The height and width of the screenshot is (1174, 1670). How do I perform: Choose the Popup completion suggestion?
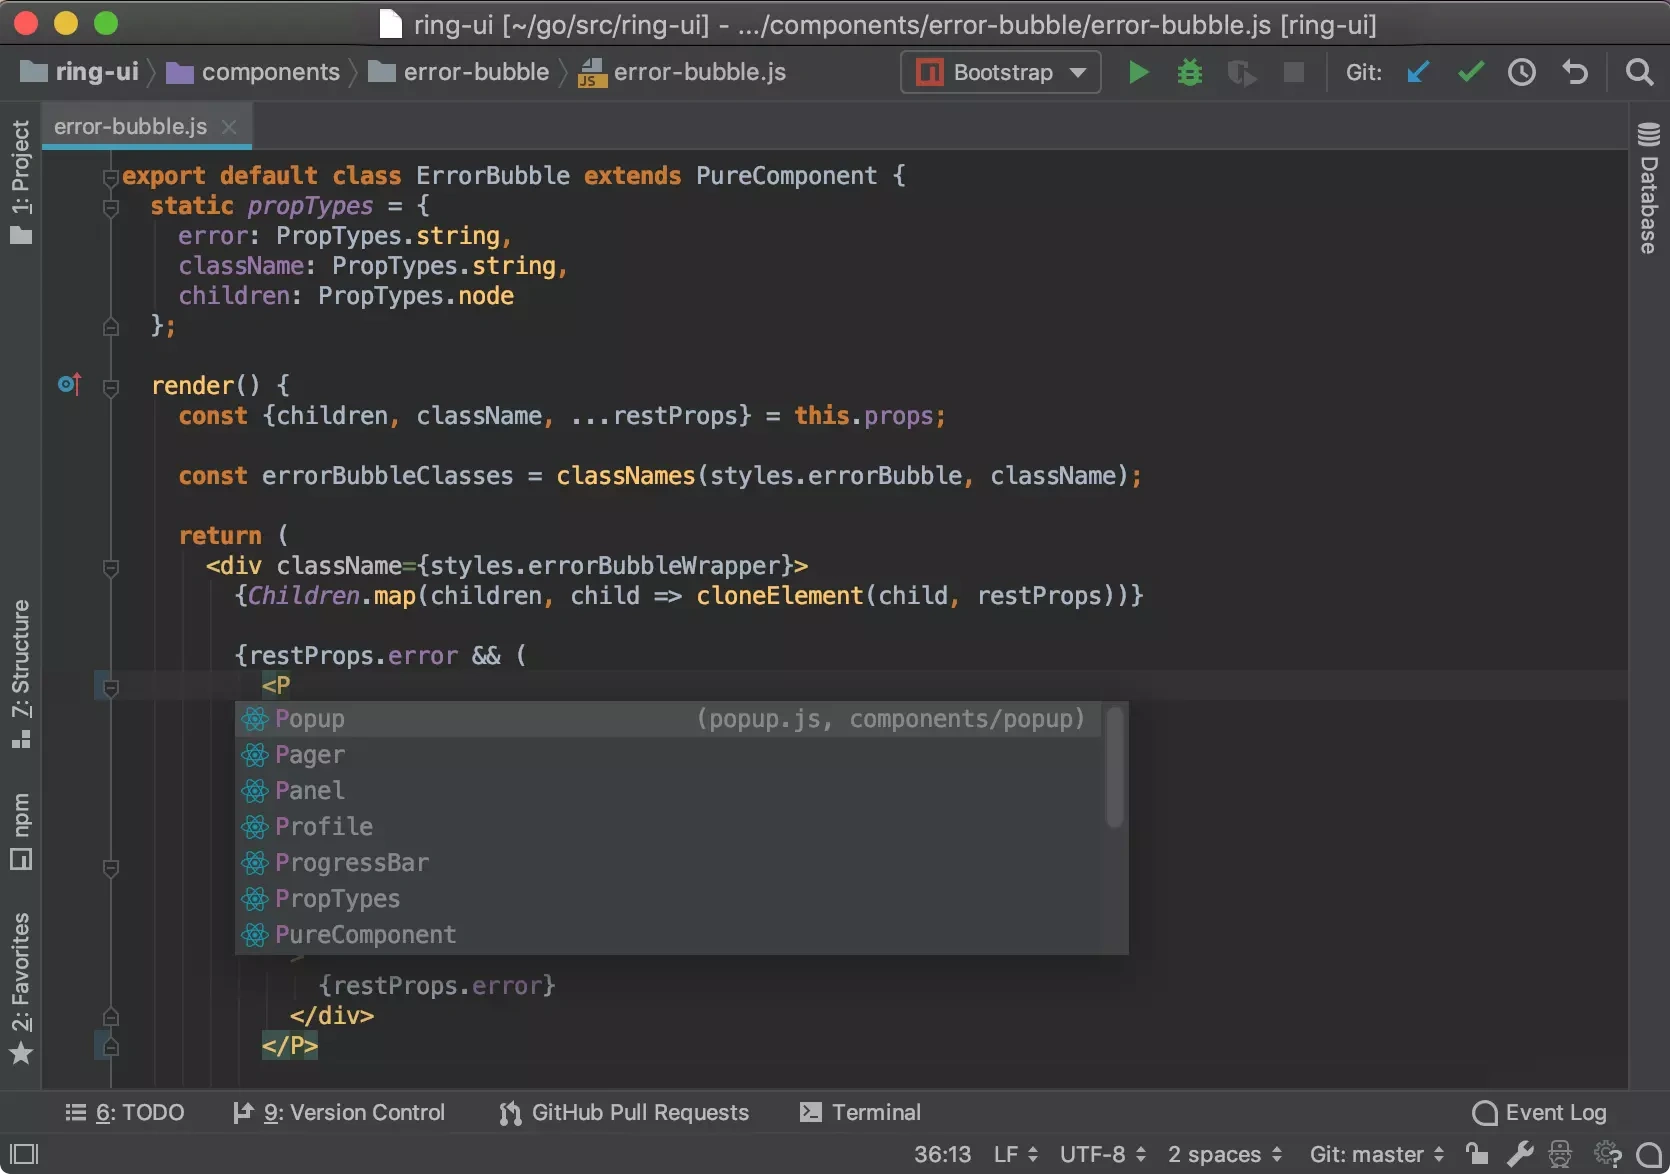click(x=668, y=719)
